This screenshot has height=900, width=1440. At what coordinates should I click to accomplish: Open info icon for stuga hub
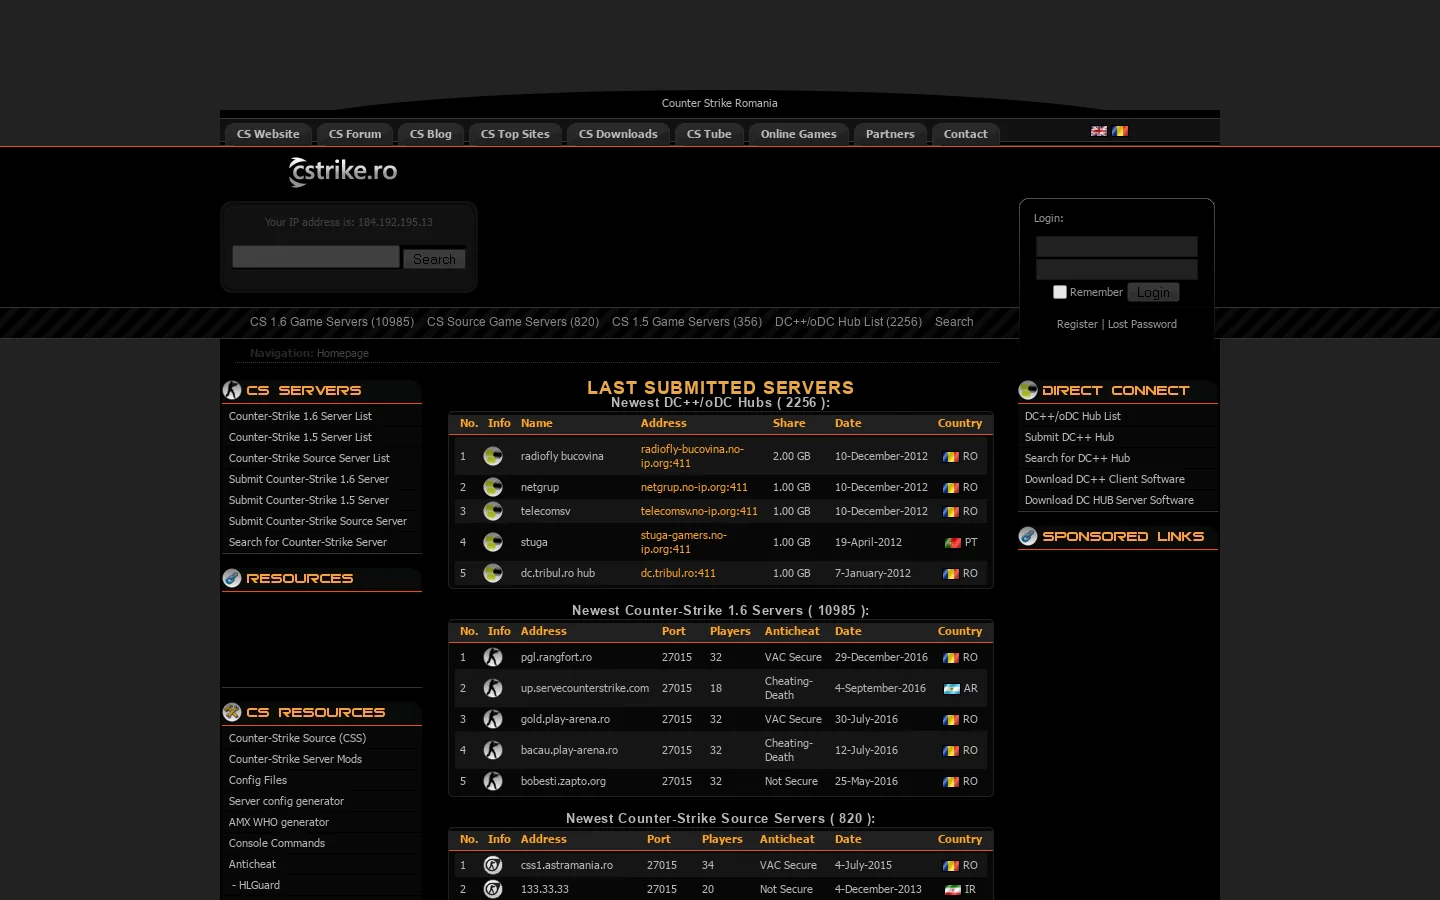point(493,542)
